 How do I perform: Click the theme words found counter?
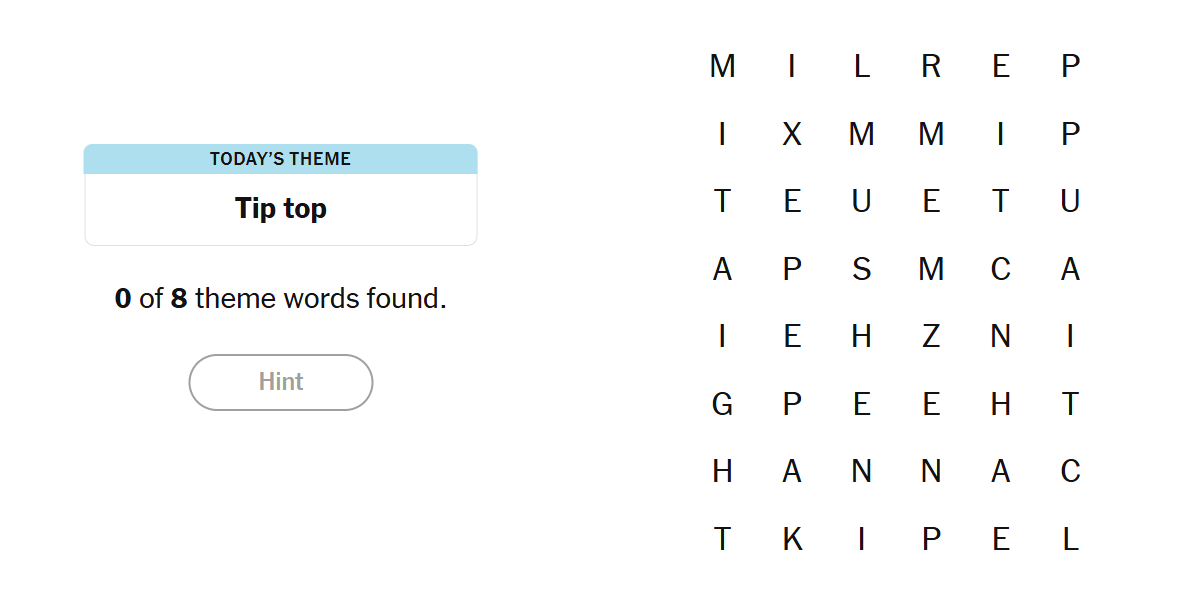[281, 298]
